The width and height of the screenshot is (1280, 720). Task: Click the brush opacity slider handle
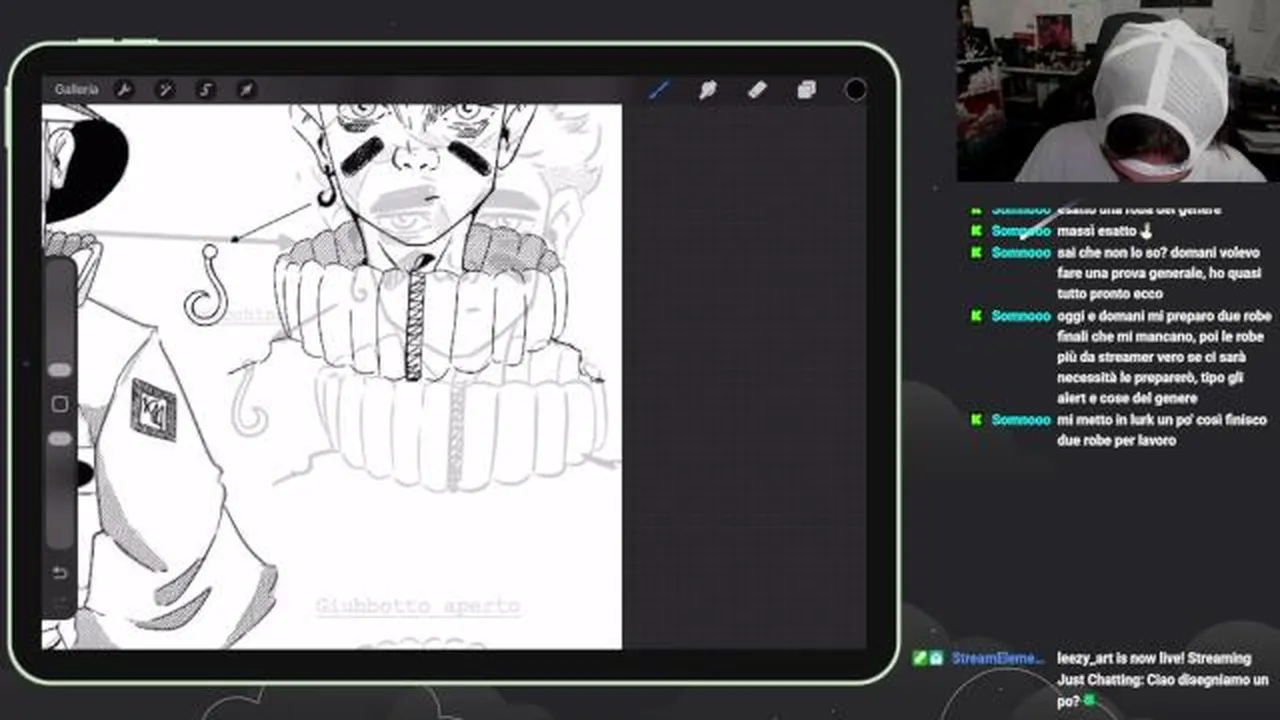point(60,439)
